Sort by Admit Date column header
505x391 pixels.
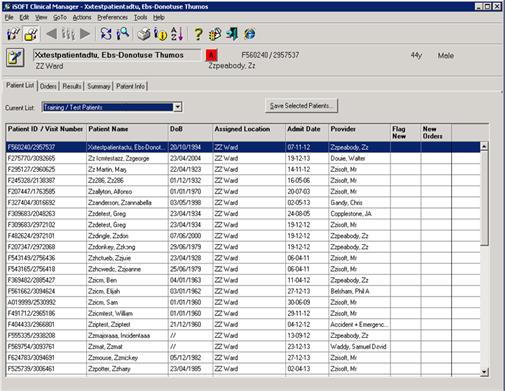click(x=307, y=132)
